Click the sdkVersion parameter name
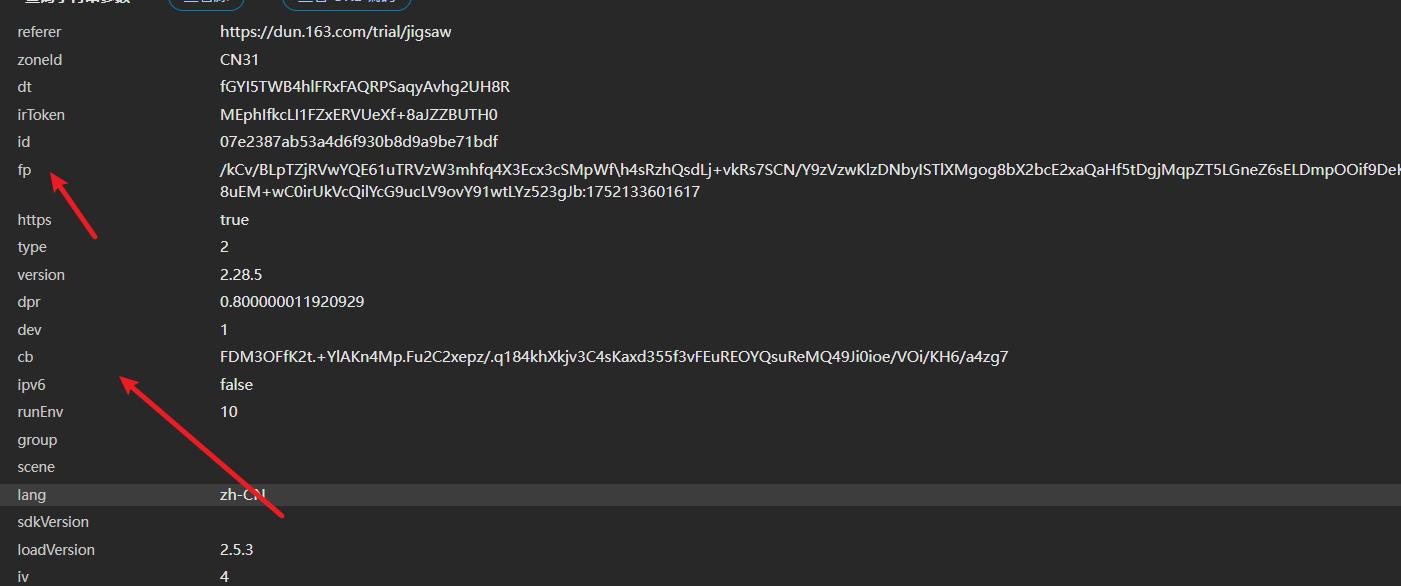 click(53, 522)
